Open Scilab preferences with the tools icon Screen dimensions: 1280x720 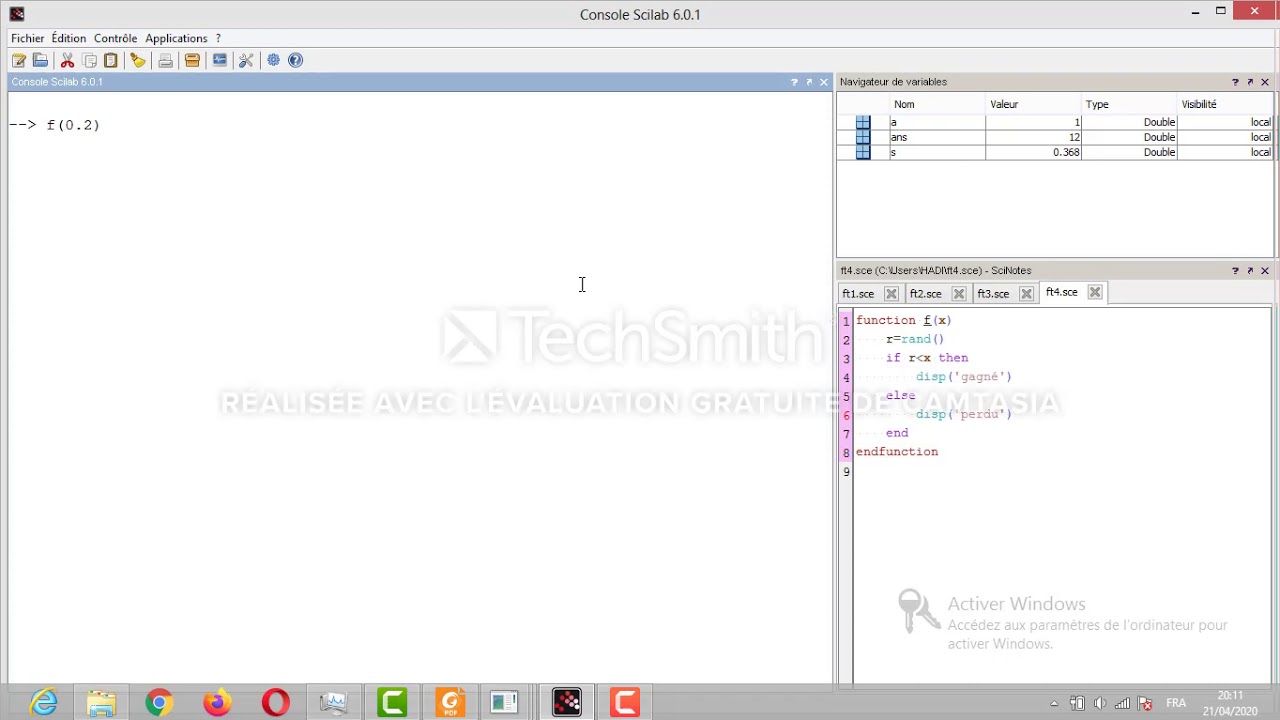(246, 60)
